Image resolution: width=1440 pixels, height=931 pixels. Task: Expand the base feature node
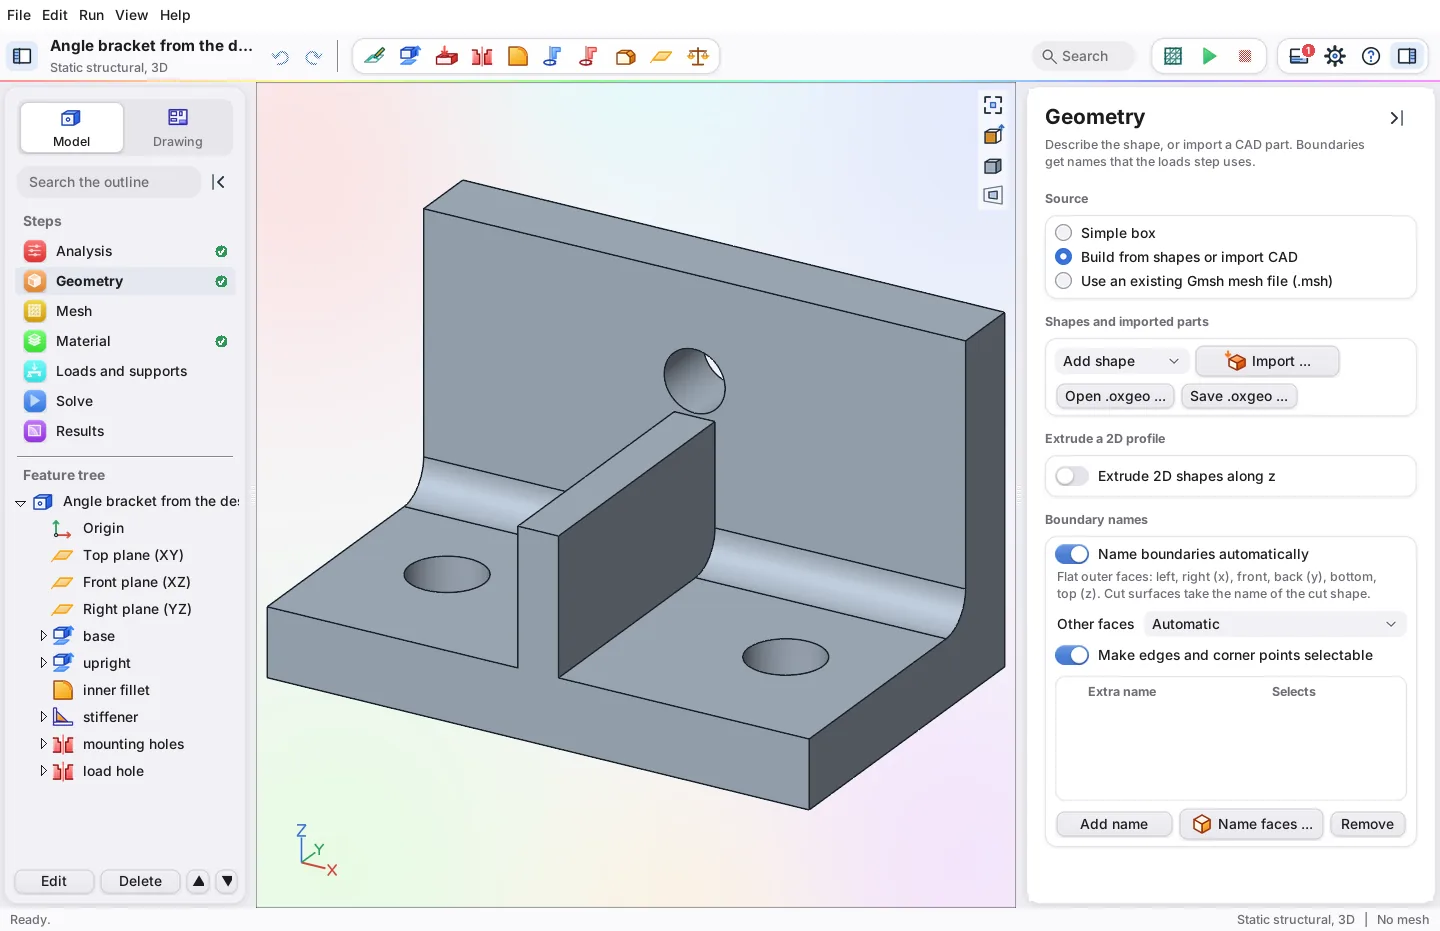click(x=43, y=635)
